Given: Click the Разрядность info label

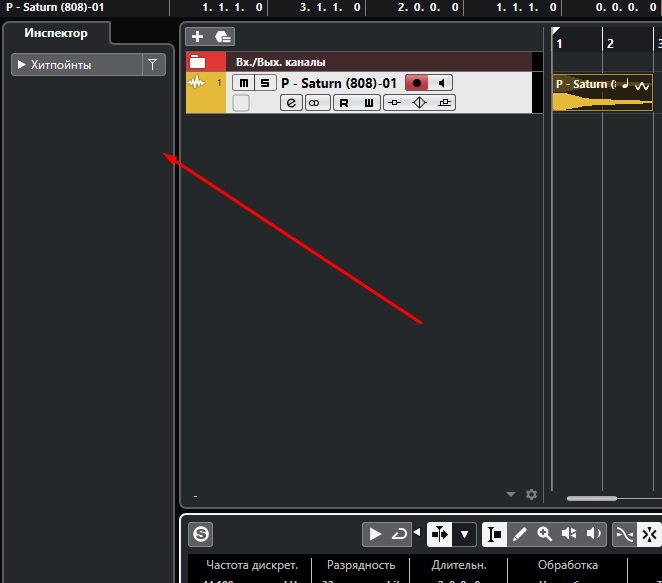Looking at the screenshot, I should 361,565.
